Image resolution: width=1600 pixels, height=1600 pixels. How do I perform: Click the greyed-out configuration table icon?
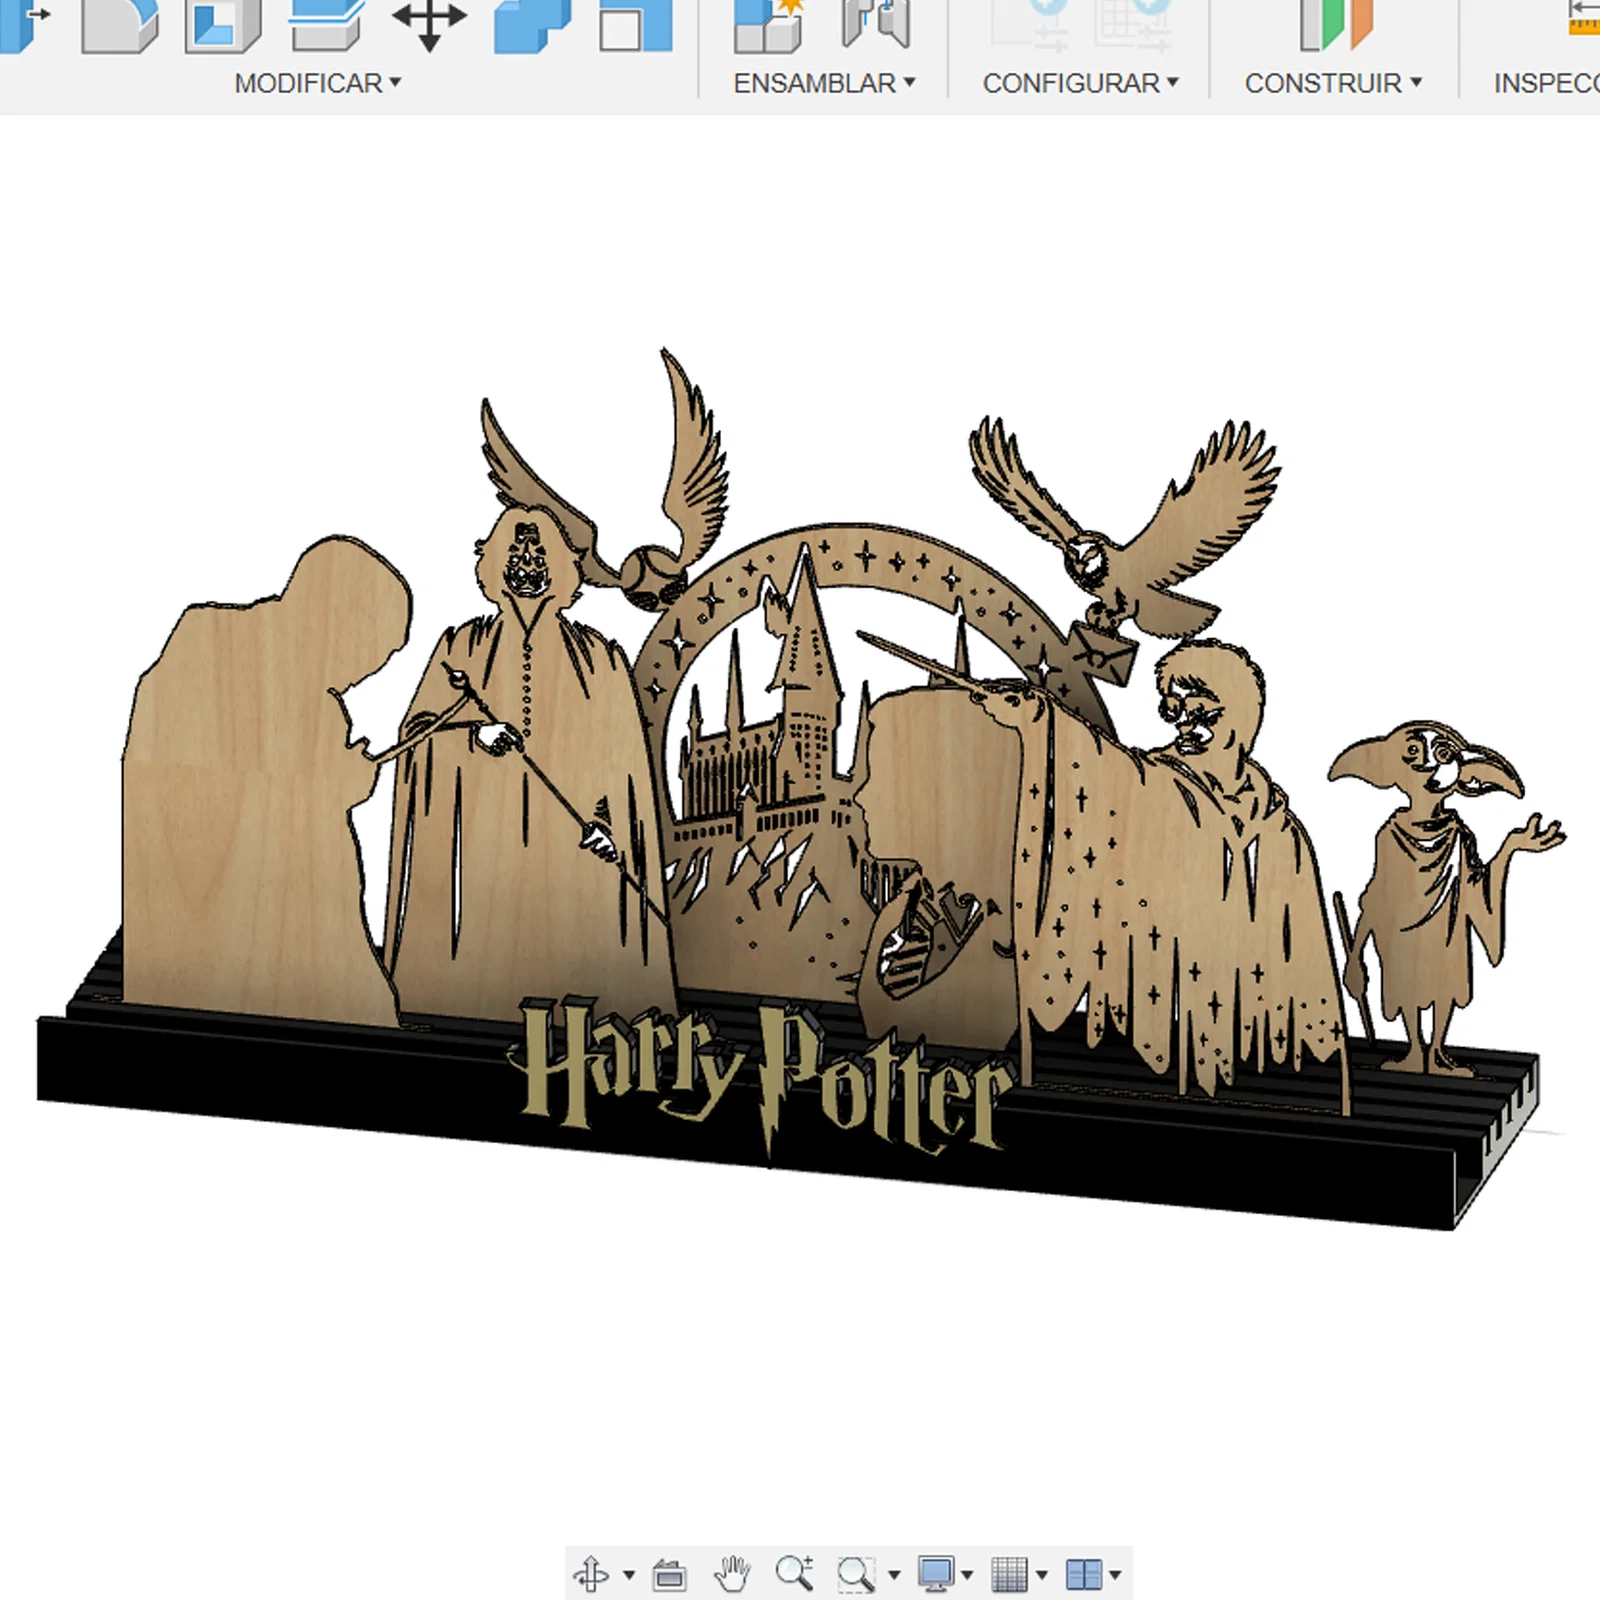(1134, 24)
